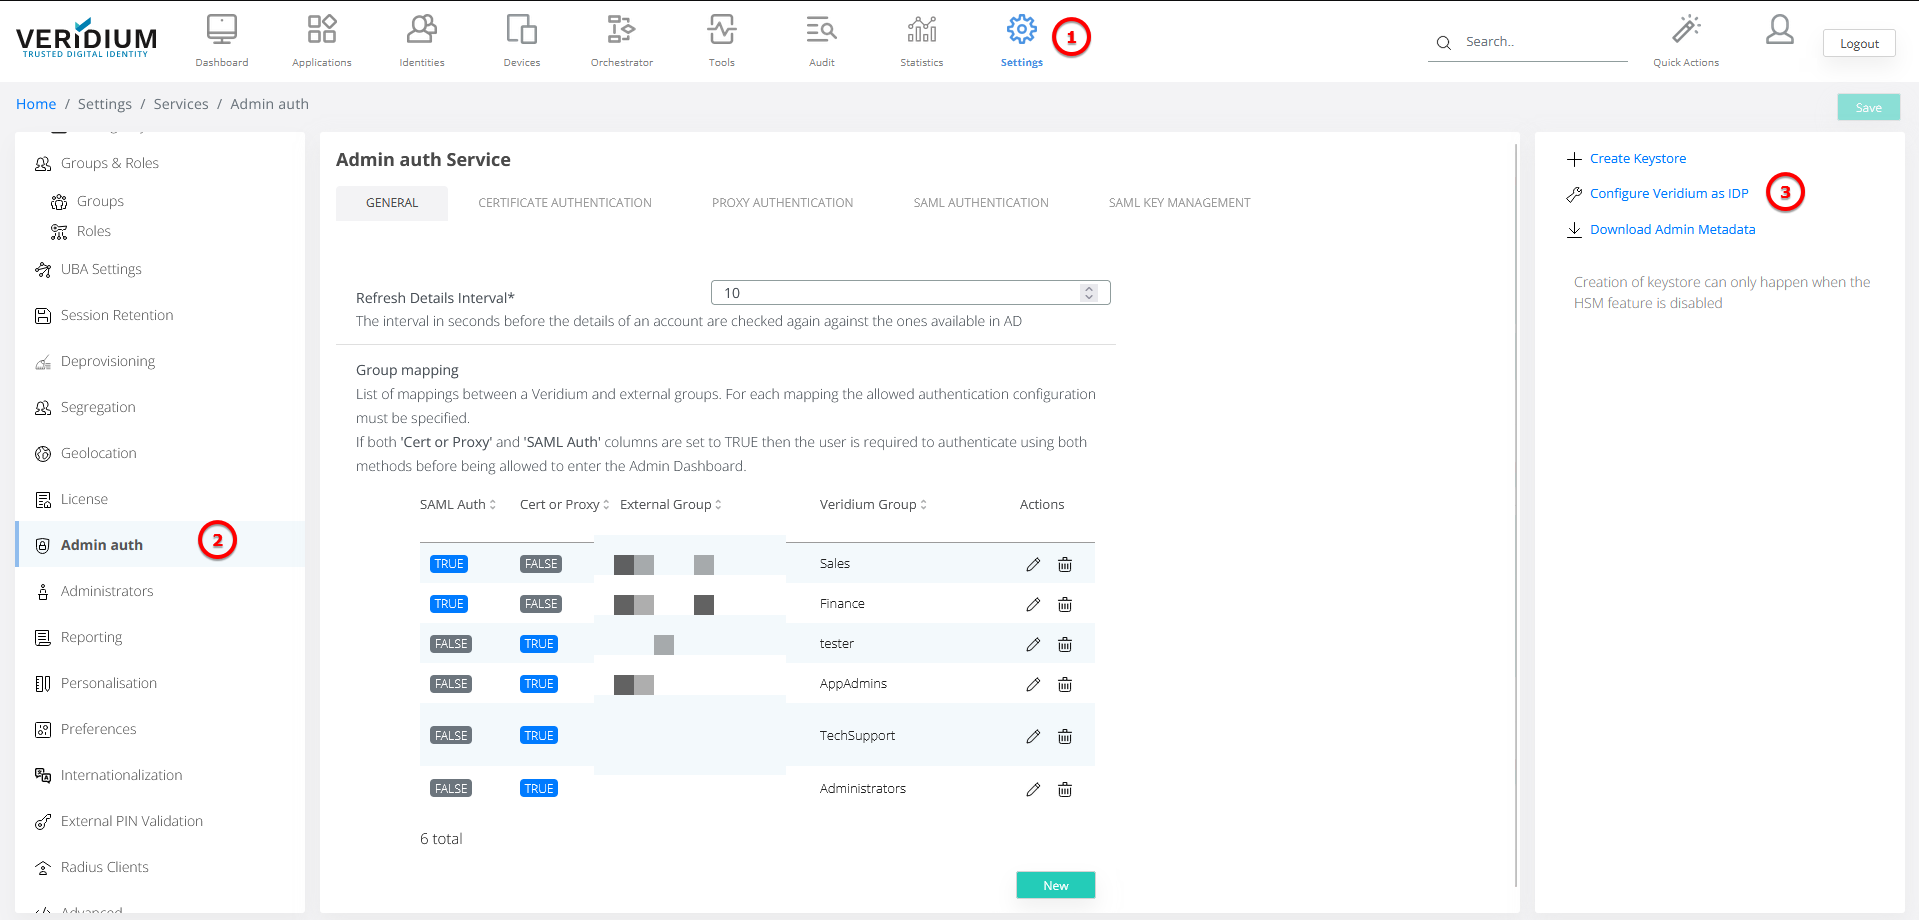This screenshot has height=920, width=1919.
Task: Increase Refresh Details Interval with the stepper
Action: point(1089,288)
